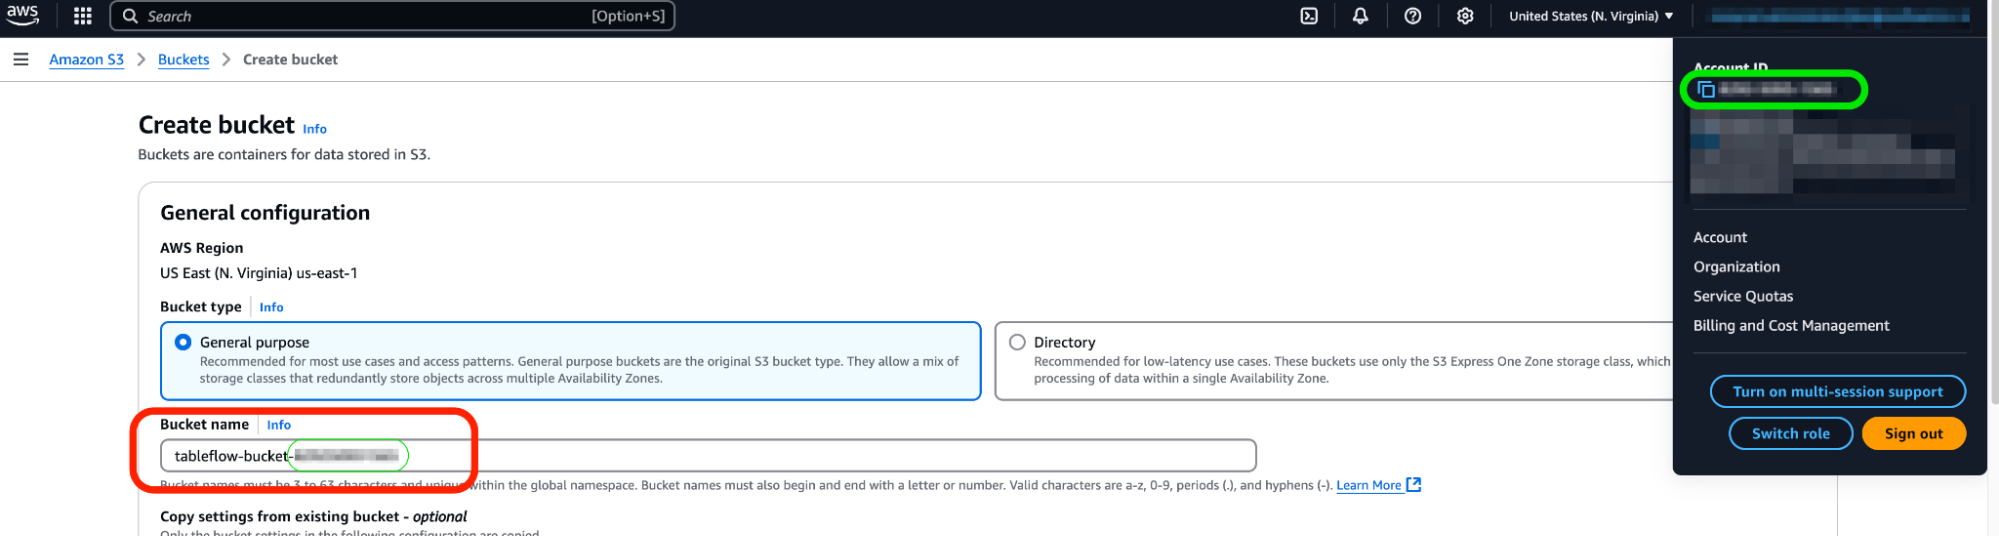Viewport: 1999px width, 536px height.
Task: Open the settings gear icon
Action: pyautogui.click(x=1465, y=16)
